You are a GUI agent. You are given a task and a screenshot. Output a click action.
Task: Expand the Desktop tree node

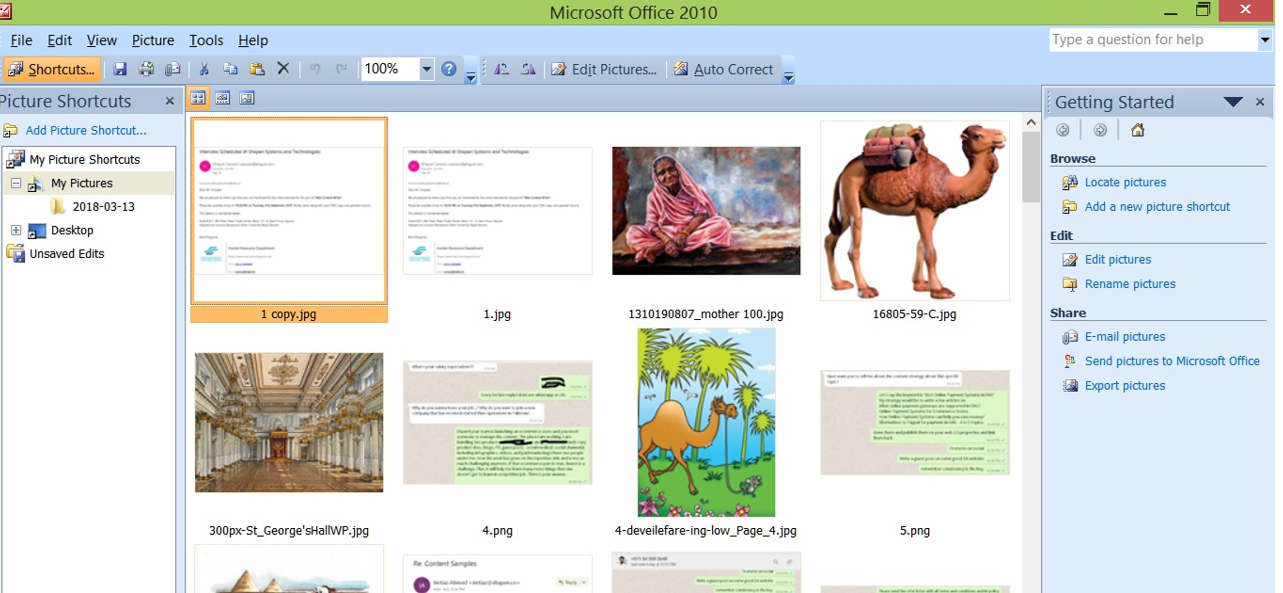pos(18,230)
